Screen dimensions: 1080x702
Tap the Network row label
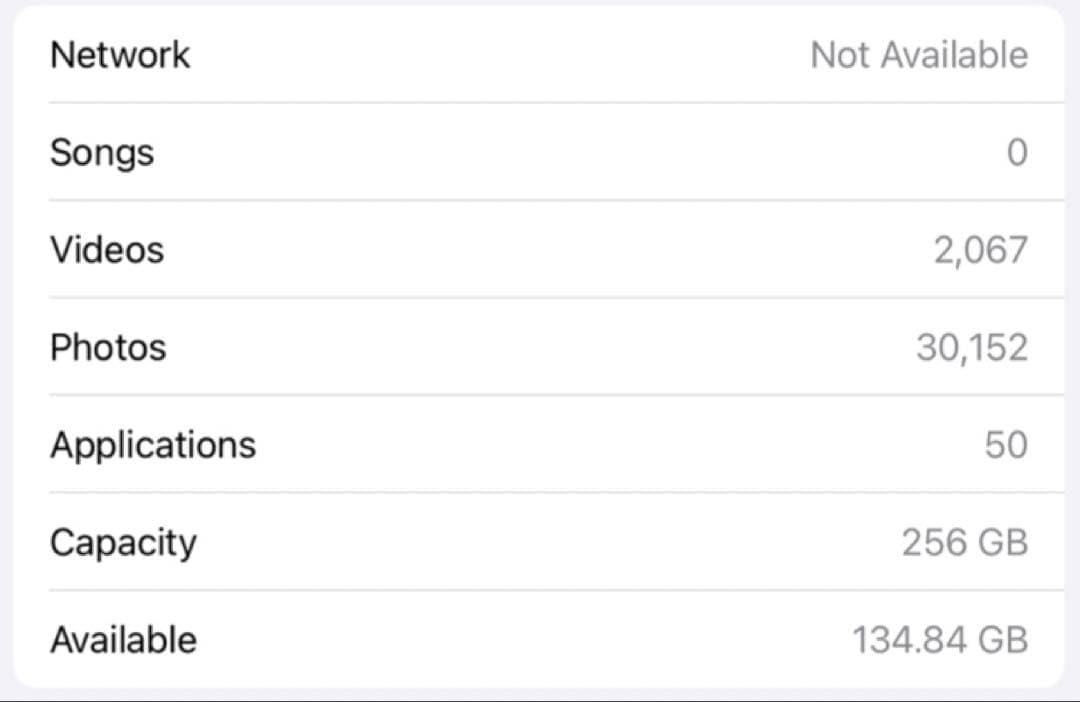[x=120, y=54]
